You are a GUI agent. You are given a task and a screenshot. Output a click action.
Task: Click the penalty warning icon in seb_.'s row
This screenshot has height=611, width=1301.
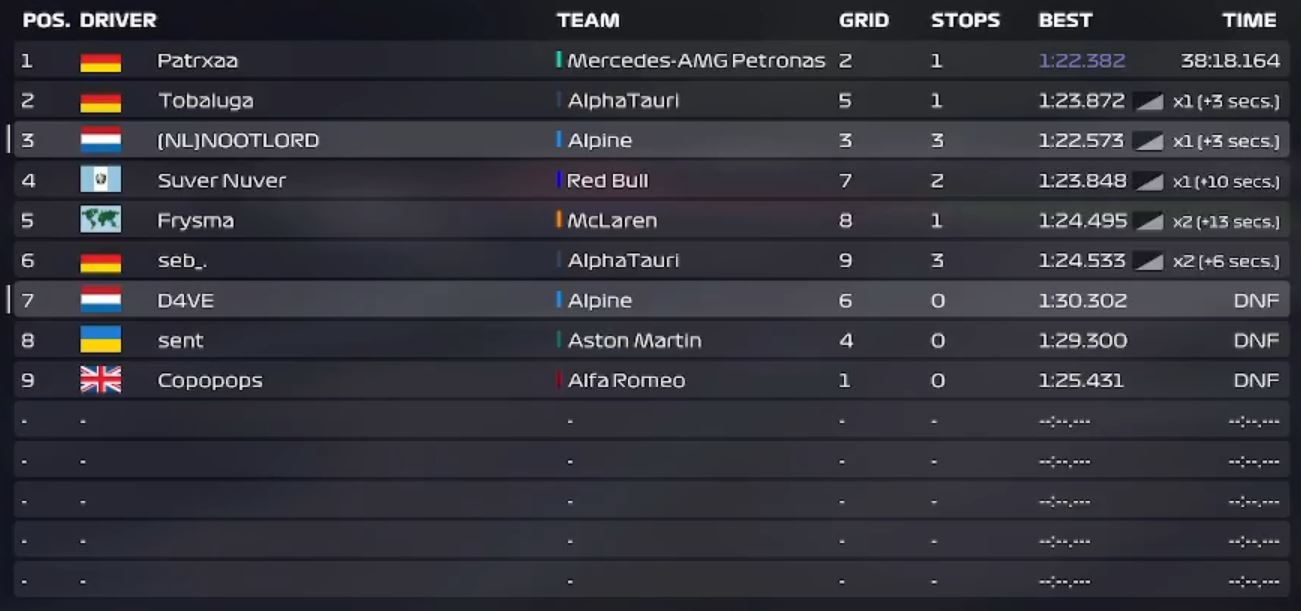[1148, 261]
